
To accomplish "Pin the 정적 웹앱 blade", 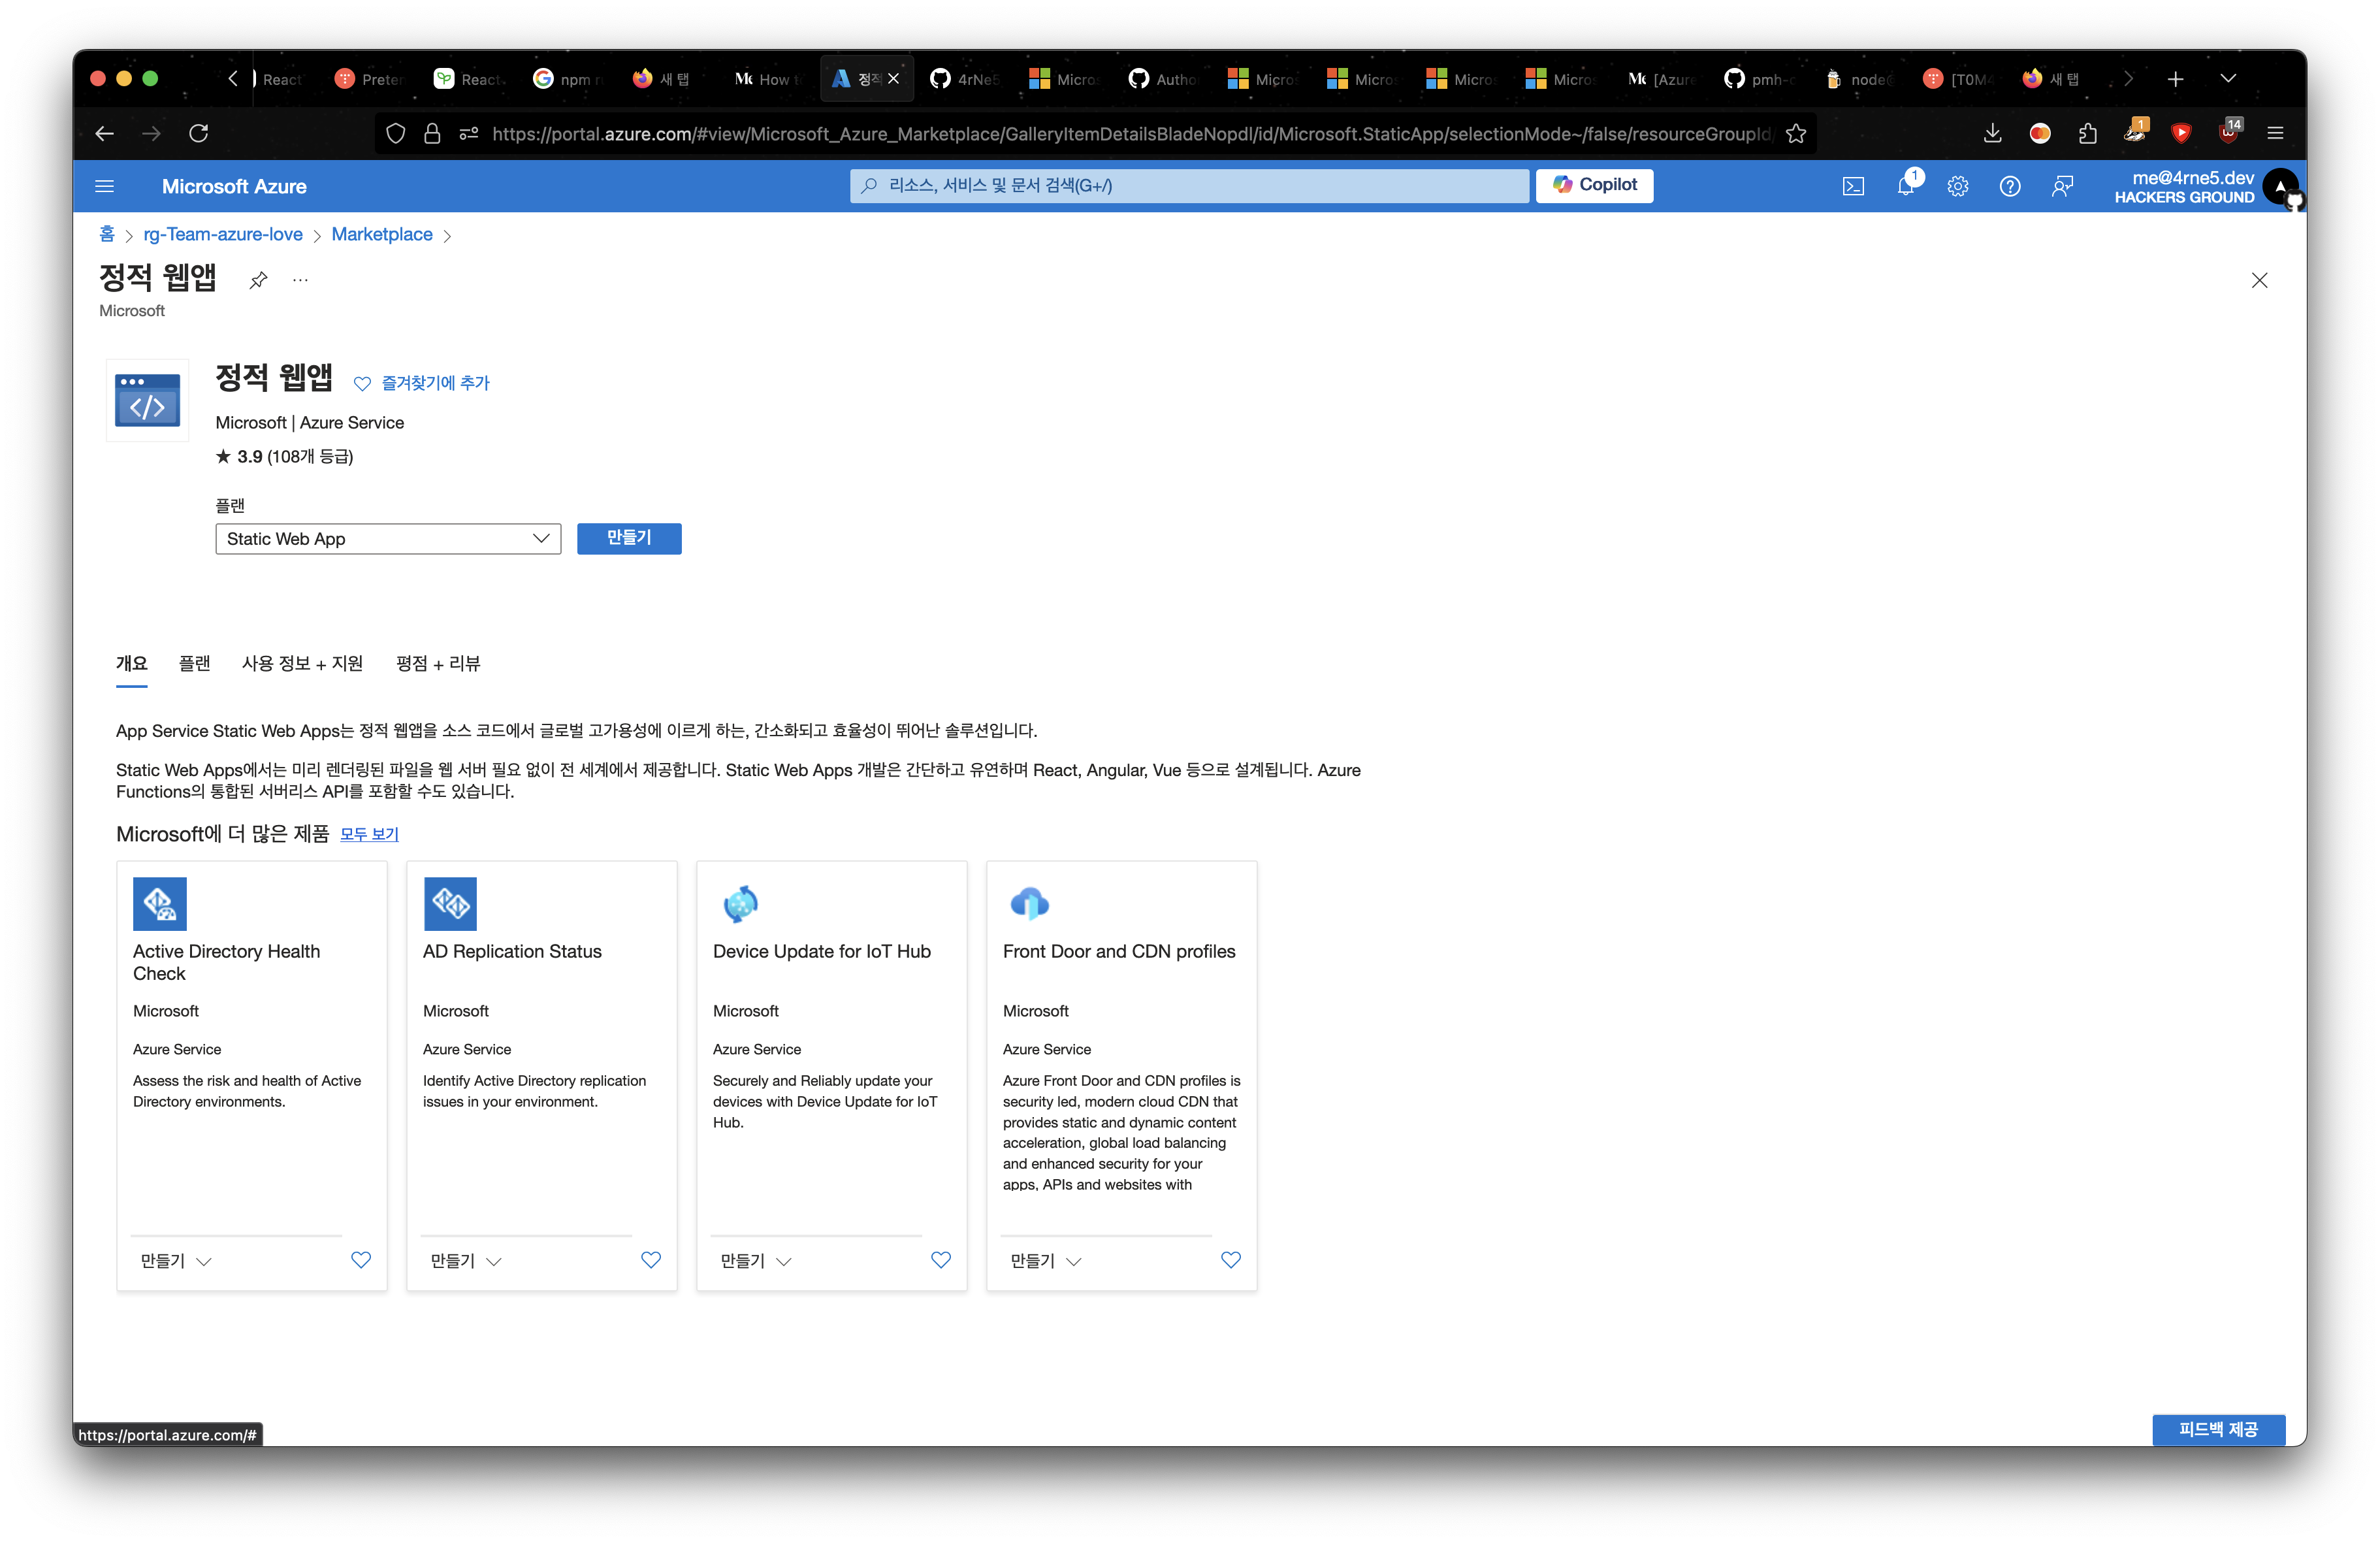I will [258, 280].
